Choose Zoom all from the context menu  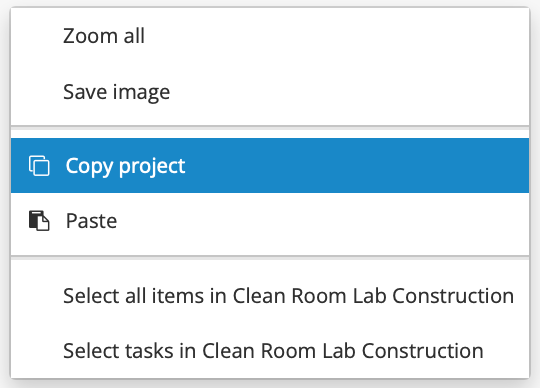point(270,36)
